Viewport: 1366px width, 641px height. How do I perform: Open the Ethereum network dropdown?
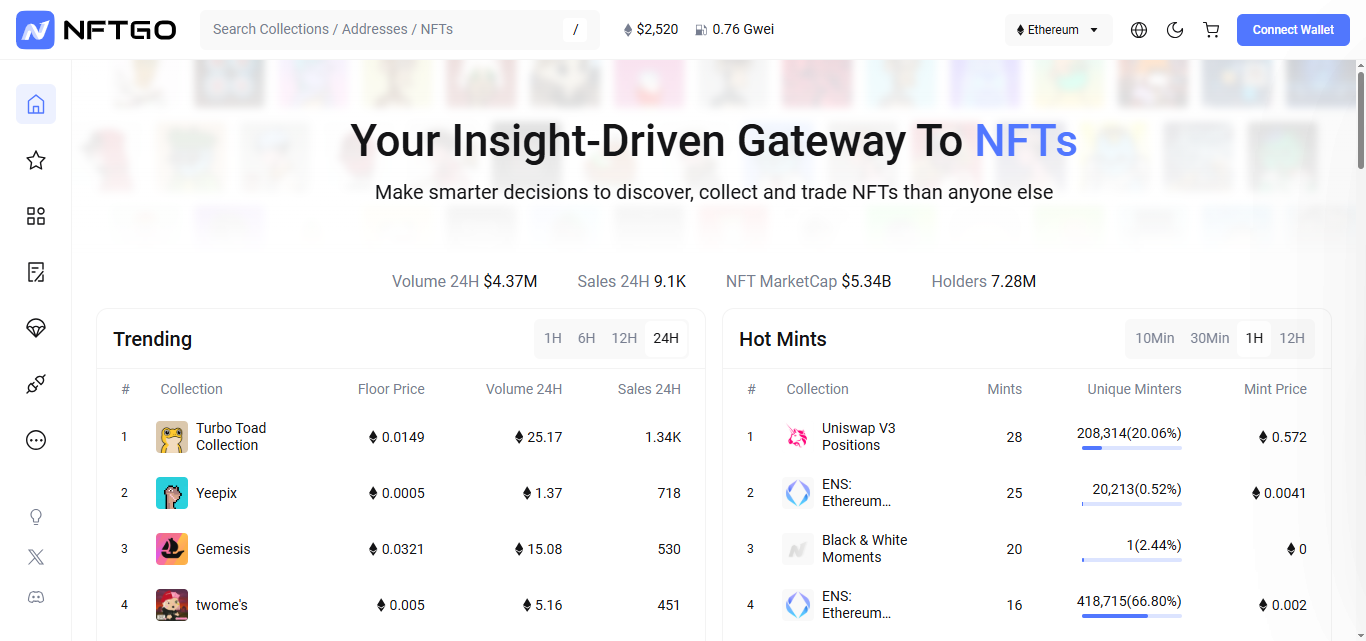click(1058, 30)
